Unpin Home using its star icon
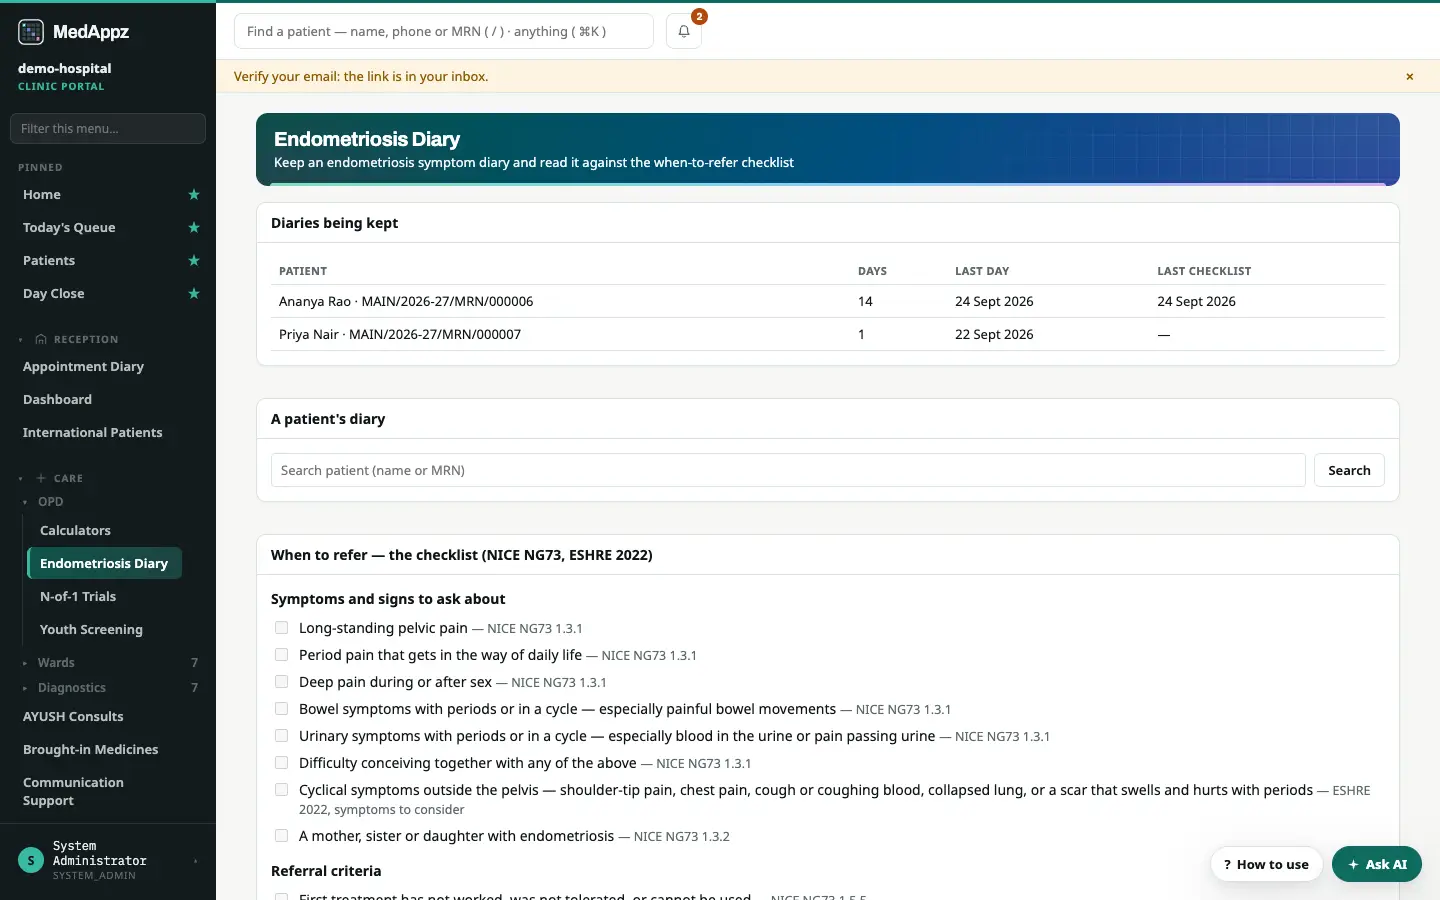The height and width of the screenshot is (900, 1440). [194, 195]
